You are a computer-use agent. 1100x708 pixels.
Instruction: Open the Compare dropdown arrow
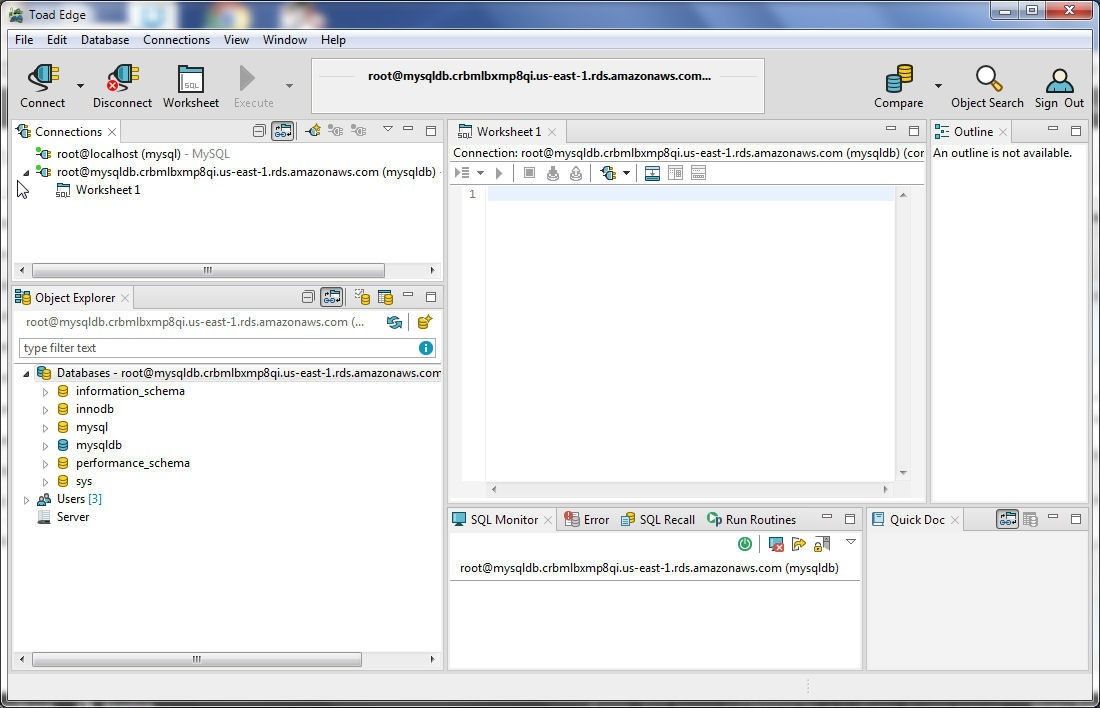938,86
